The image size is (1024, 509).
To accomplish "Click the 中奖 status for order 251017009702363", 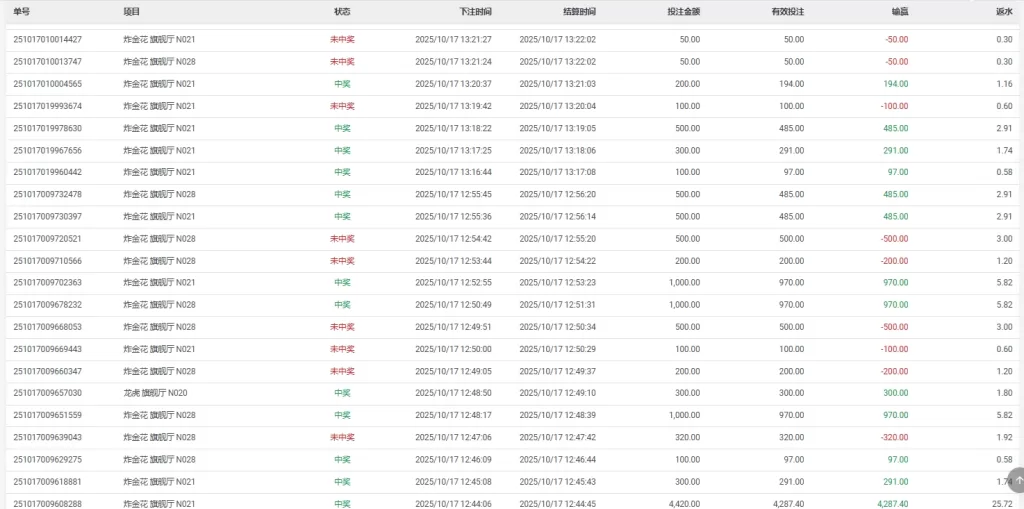I will tap(342, 283).
